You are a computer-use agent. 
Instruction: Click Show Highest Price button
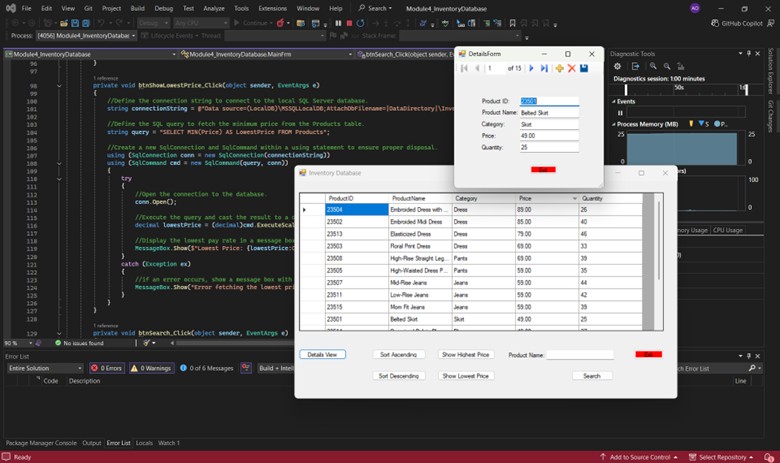point(466,355)
